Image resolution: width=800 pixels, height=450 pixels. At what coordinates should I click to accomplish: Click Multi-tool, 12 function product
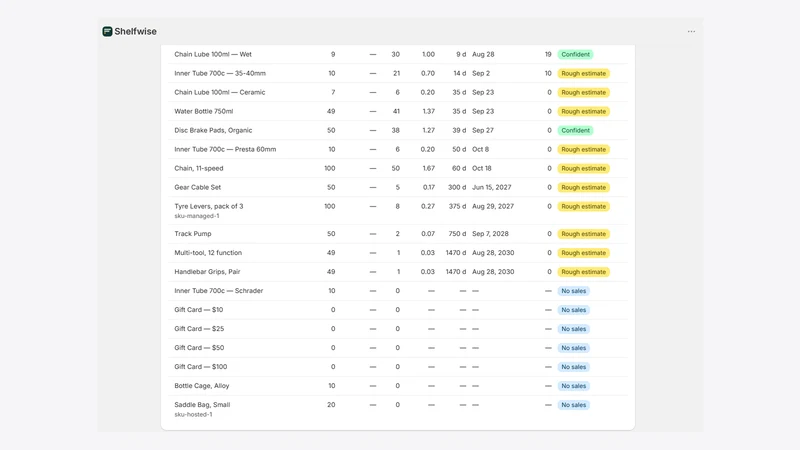pos(208,253)
